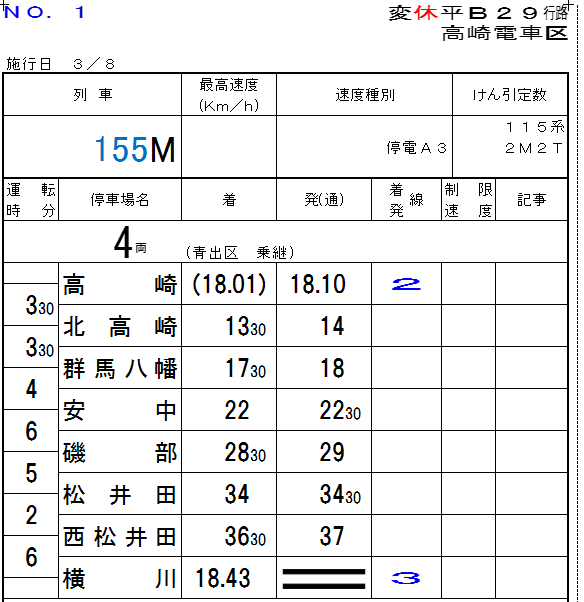
Task: Click the 115系 text
Action: (x=535, y=127)
